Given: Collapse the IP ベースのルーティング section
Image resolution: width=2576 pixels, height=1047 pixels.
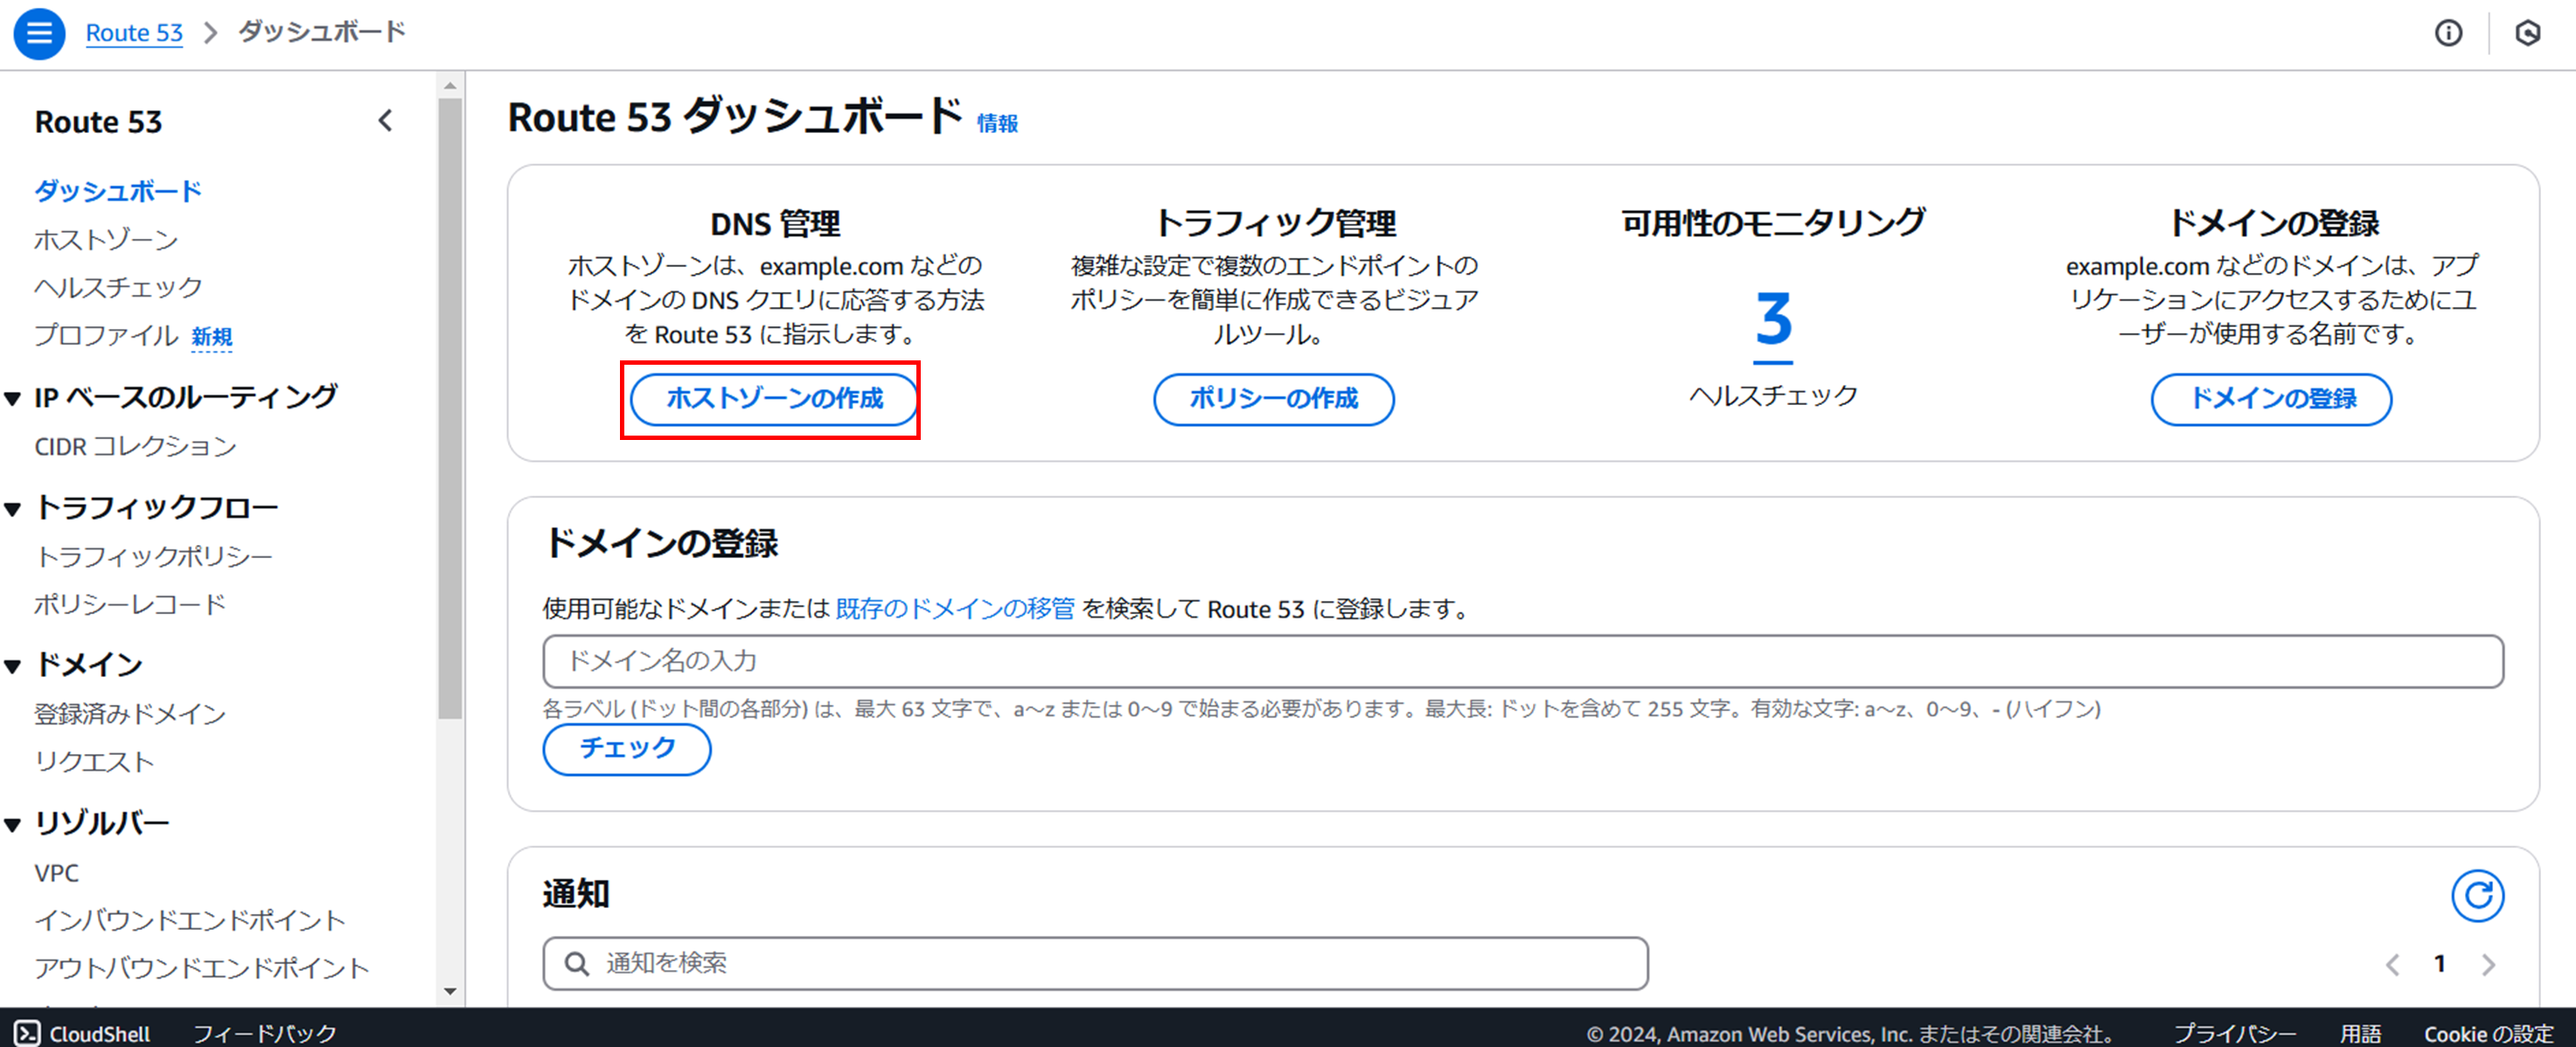Looking at the screenshot, I should (x=13, y=399).
